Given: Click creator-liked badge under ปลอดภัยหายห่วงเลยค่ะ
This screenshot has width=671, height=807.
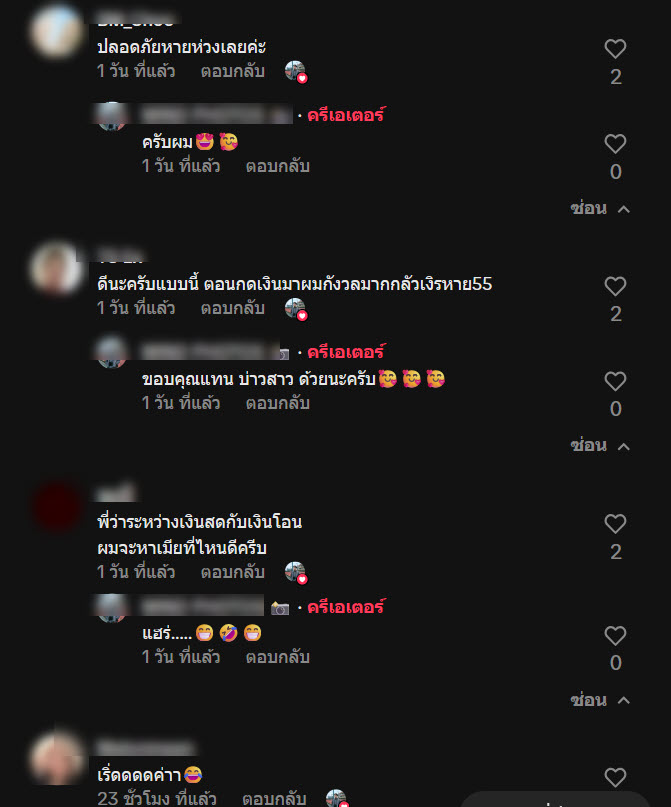Looking at the screenshot, I should pos(296,72).
